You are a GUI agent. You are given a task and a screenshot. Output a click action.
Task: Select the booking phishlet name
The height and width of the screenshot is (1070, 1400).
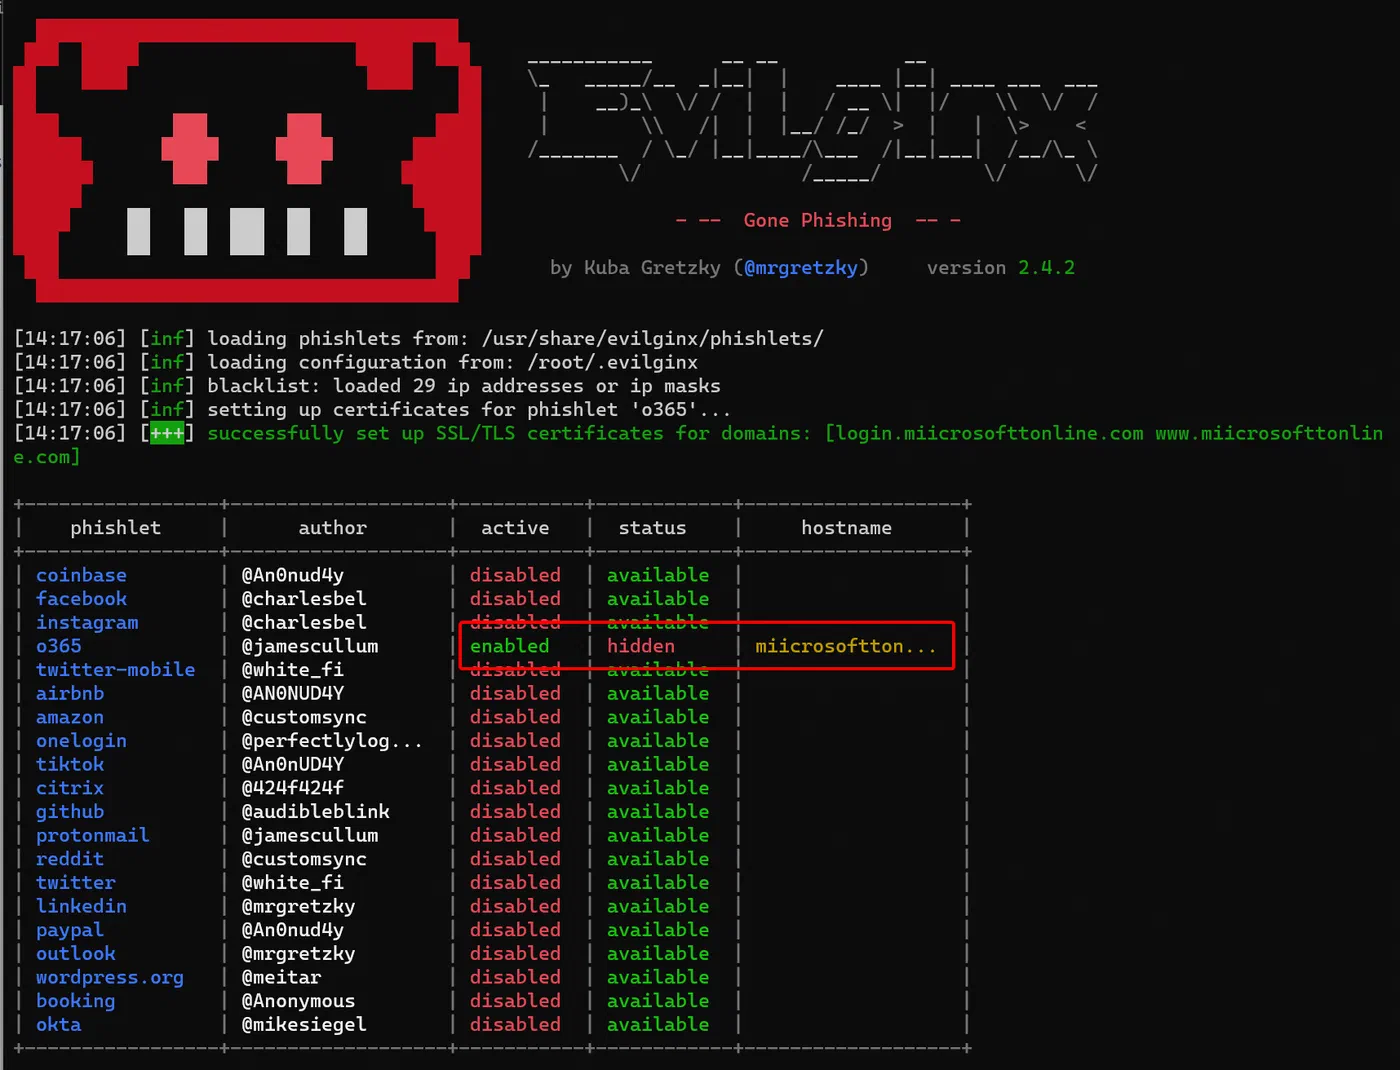[76, 1001]
